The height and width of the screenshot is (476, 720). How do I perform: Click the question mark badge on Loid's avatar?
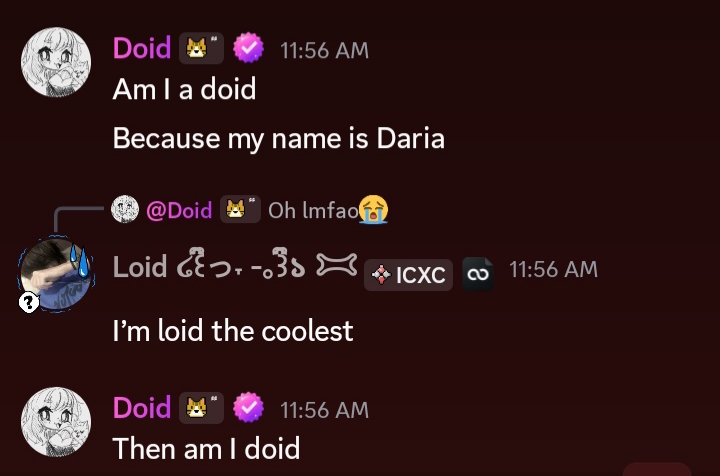tap(29, 303)
